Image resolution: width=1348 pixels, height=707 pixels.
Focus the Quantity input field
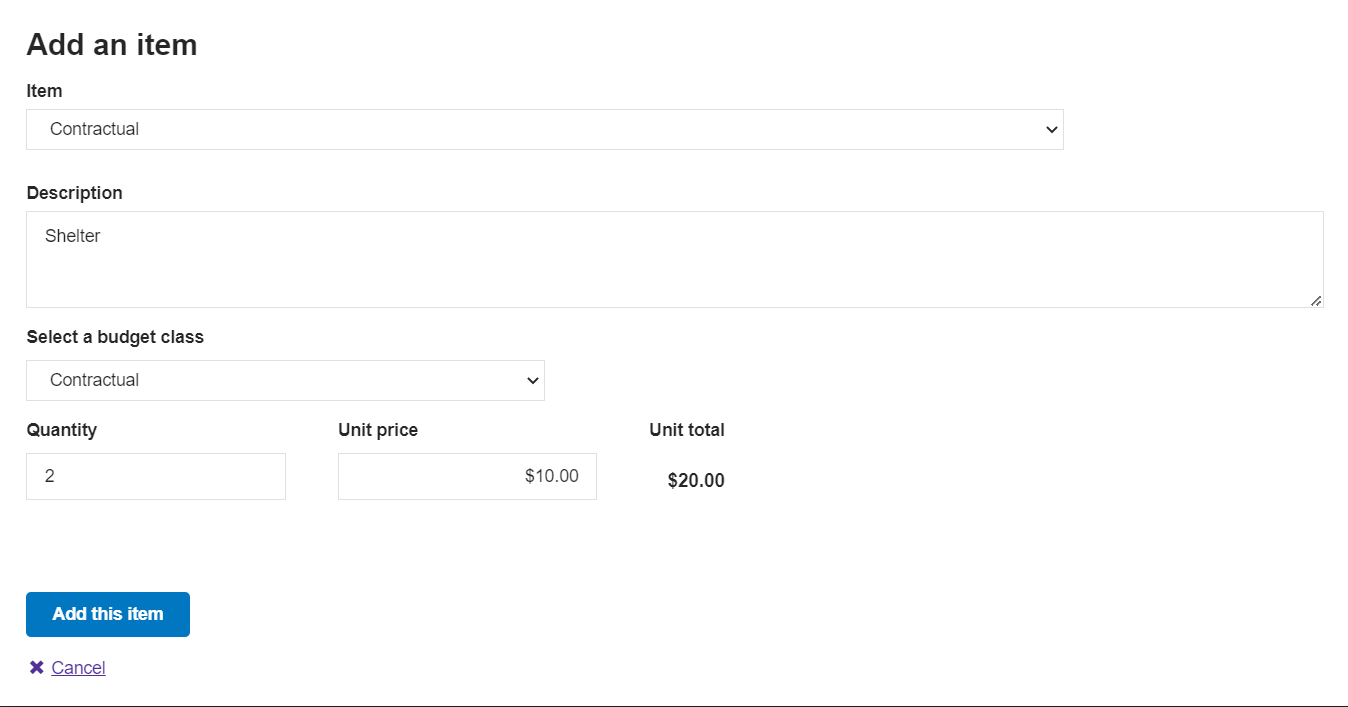[x=156, y=477]
